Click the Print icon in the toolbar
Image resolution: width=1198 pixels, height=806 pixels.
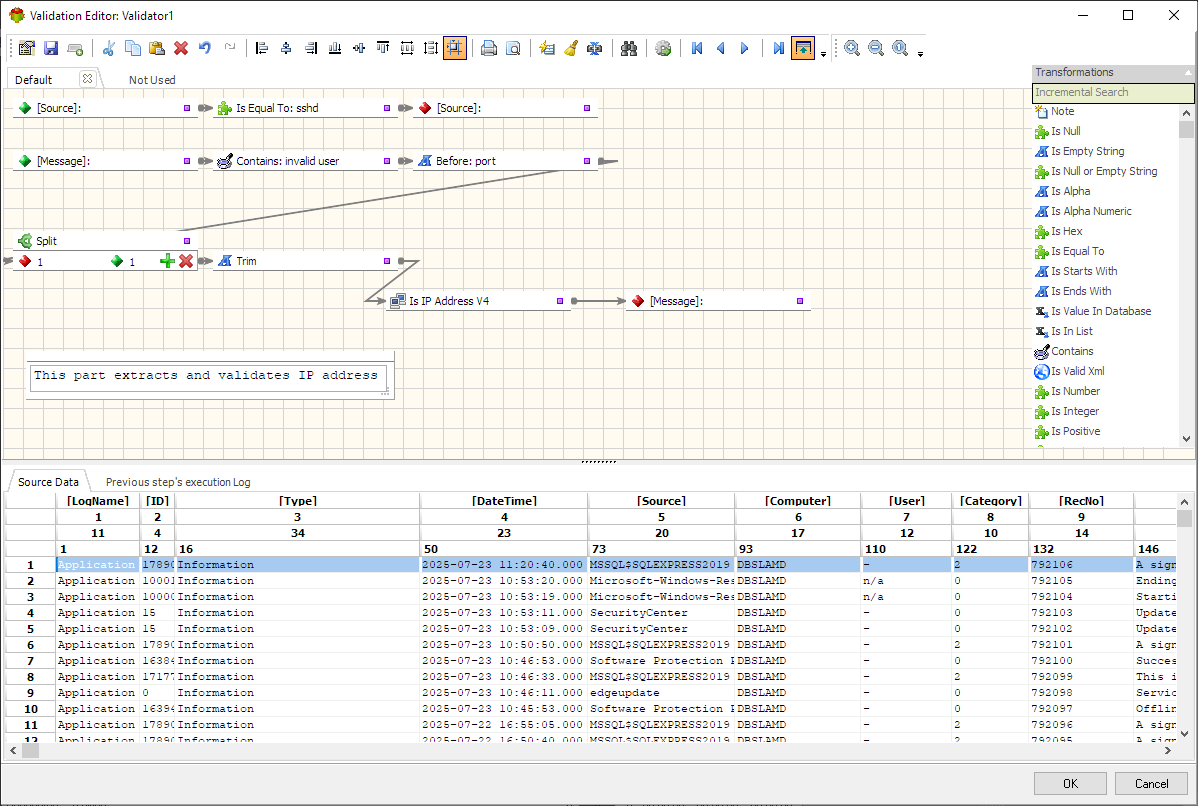[x=489, y=48]
